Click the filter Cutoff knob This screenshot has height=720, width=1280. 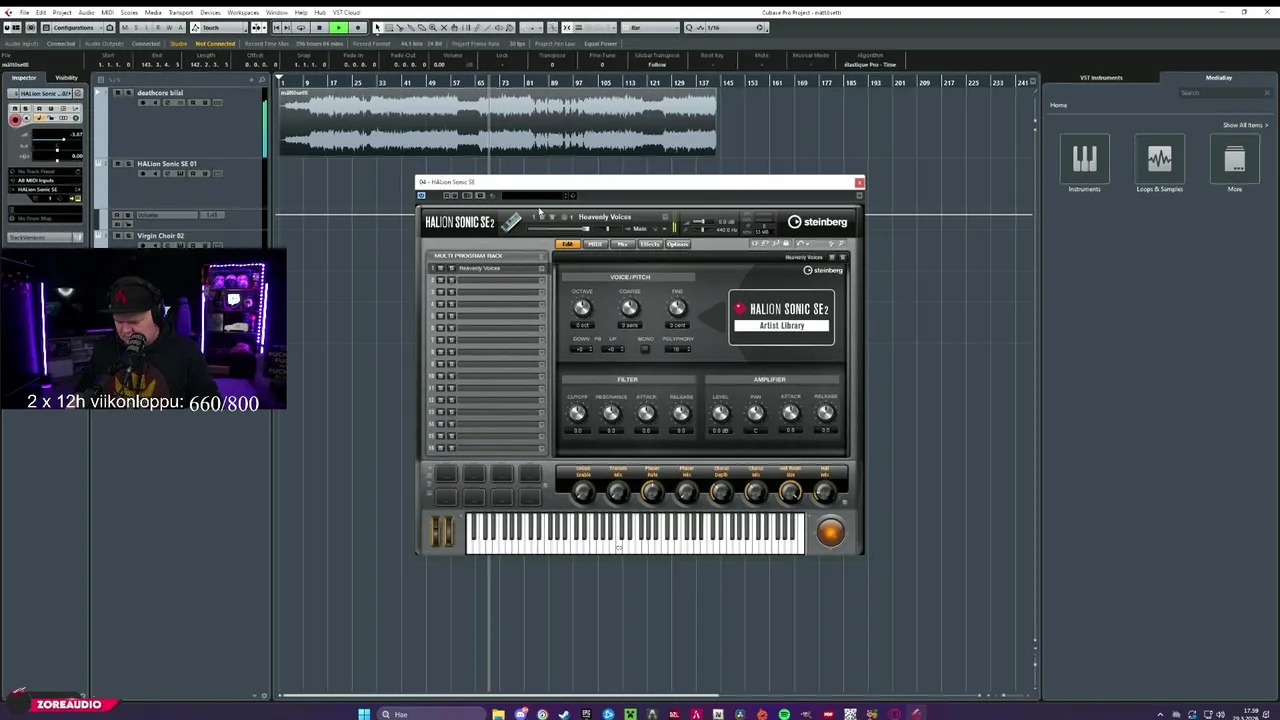[x=577, y=413]
